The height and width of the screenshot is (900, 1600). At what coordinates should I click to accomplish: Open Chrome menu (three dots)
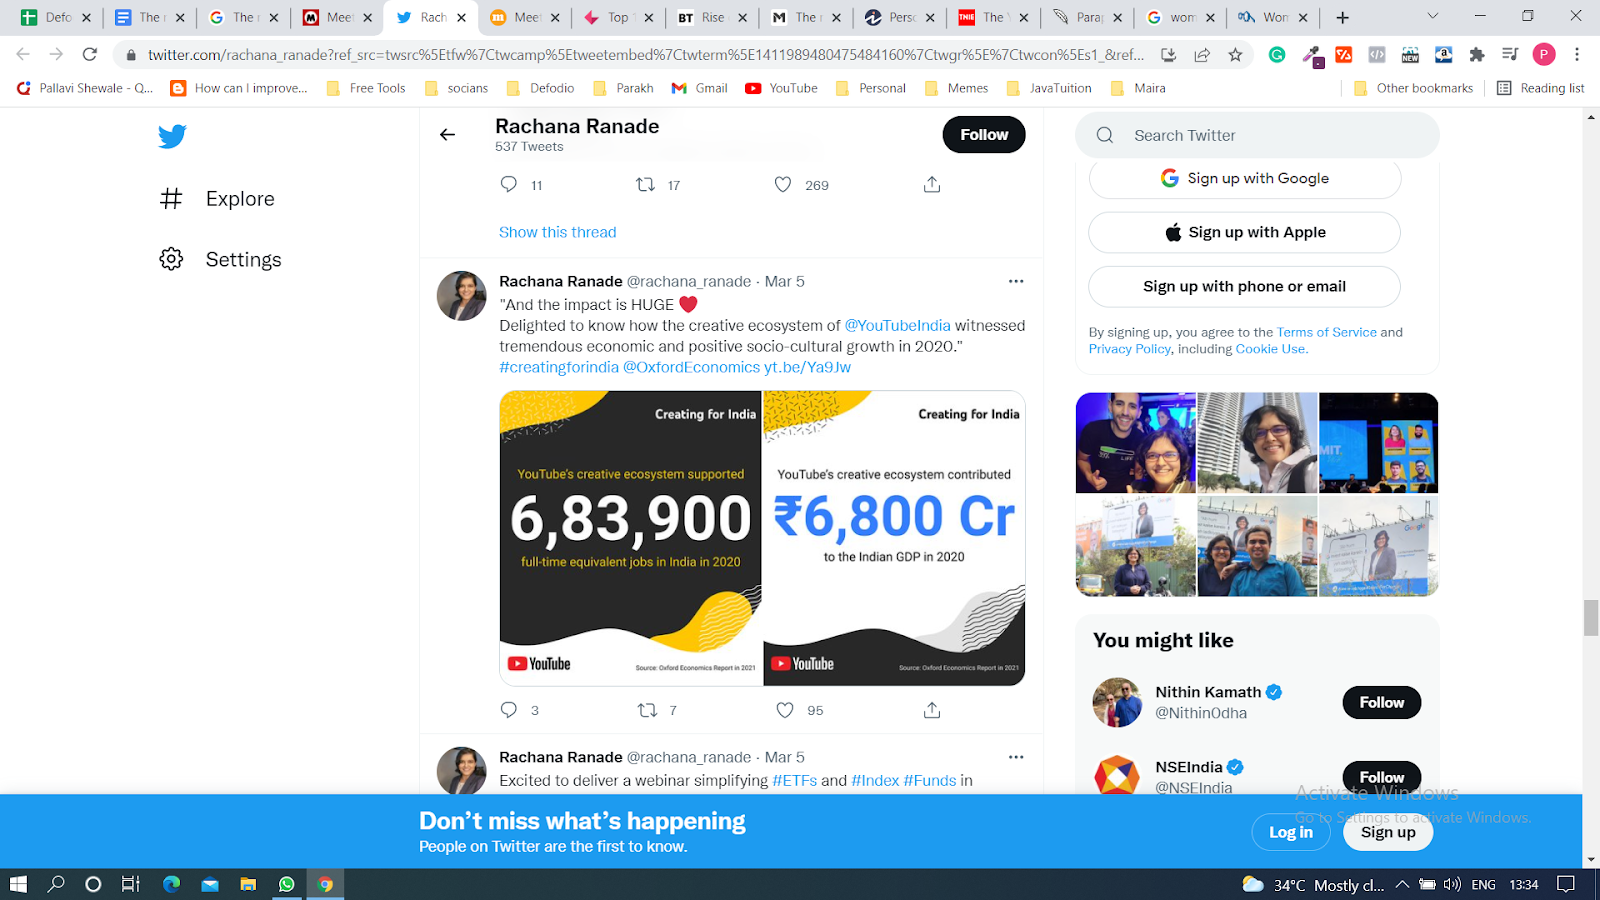[x=1577, y=55]
